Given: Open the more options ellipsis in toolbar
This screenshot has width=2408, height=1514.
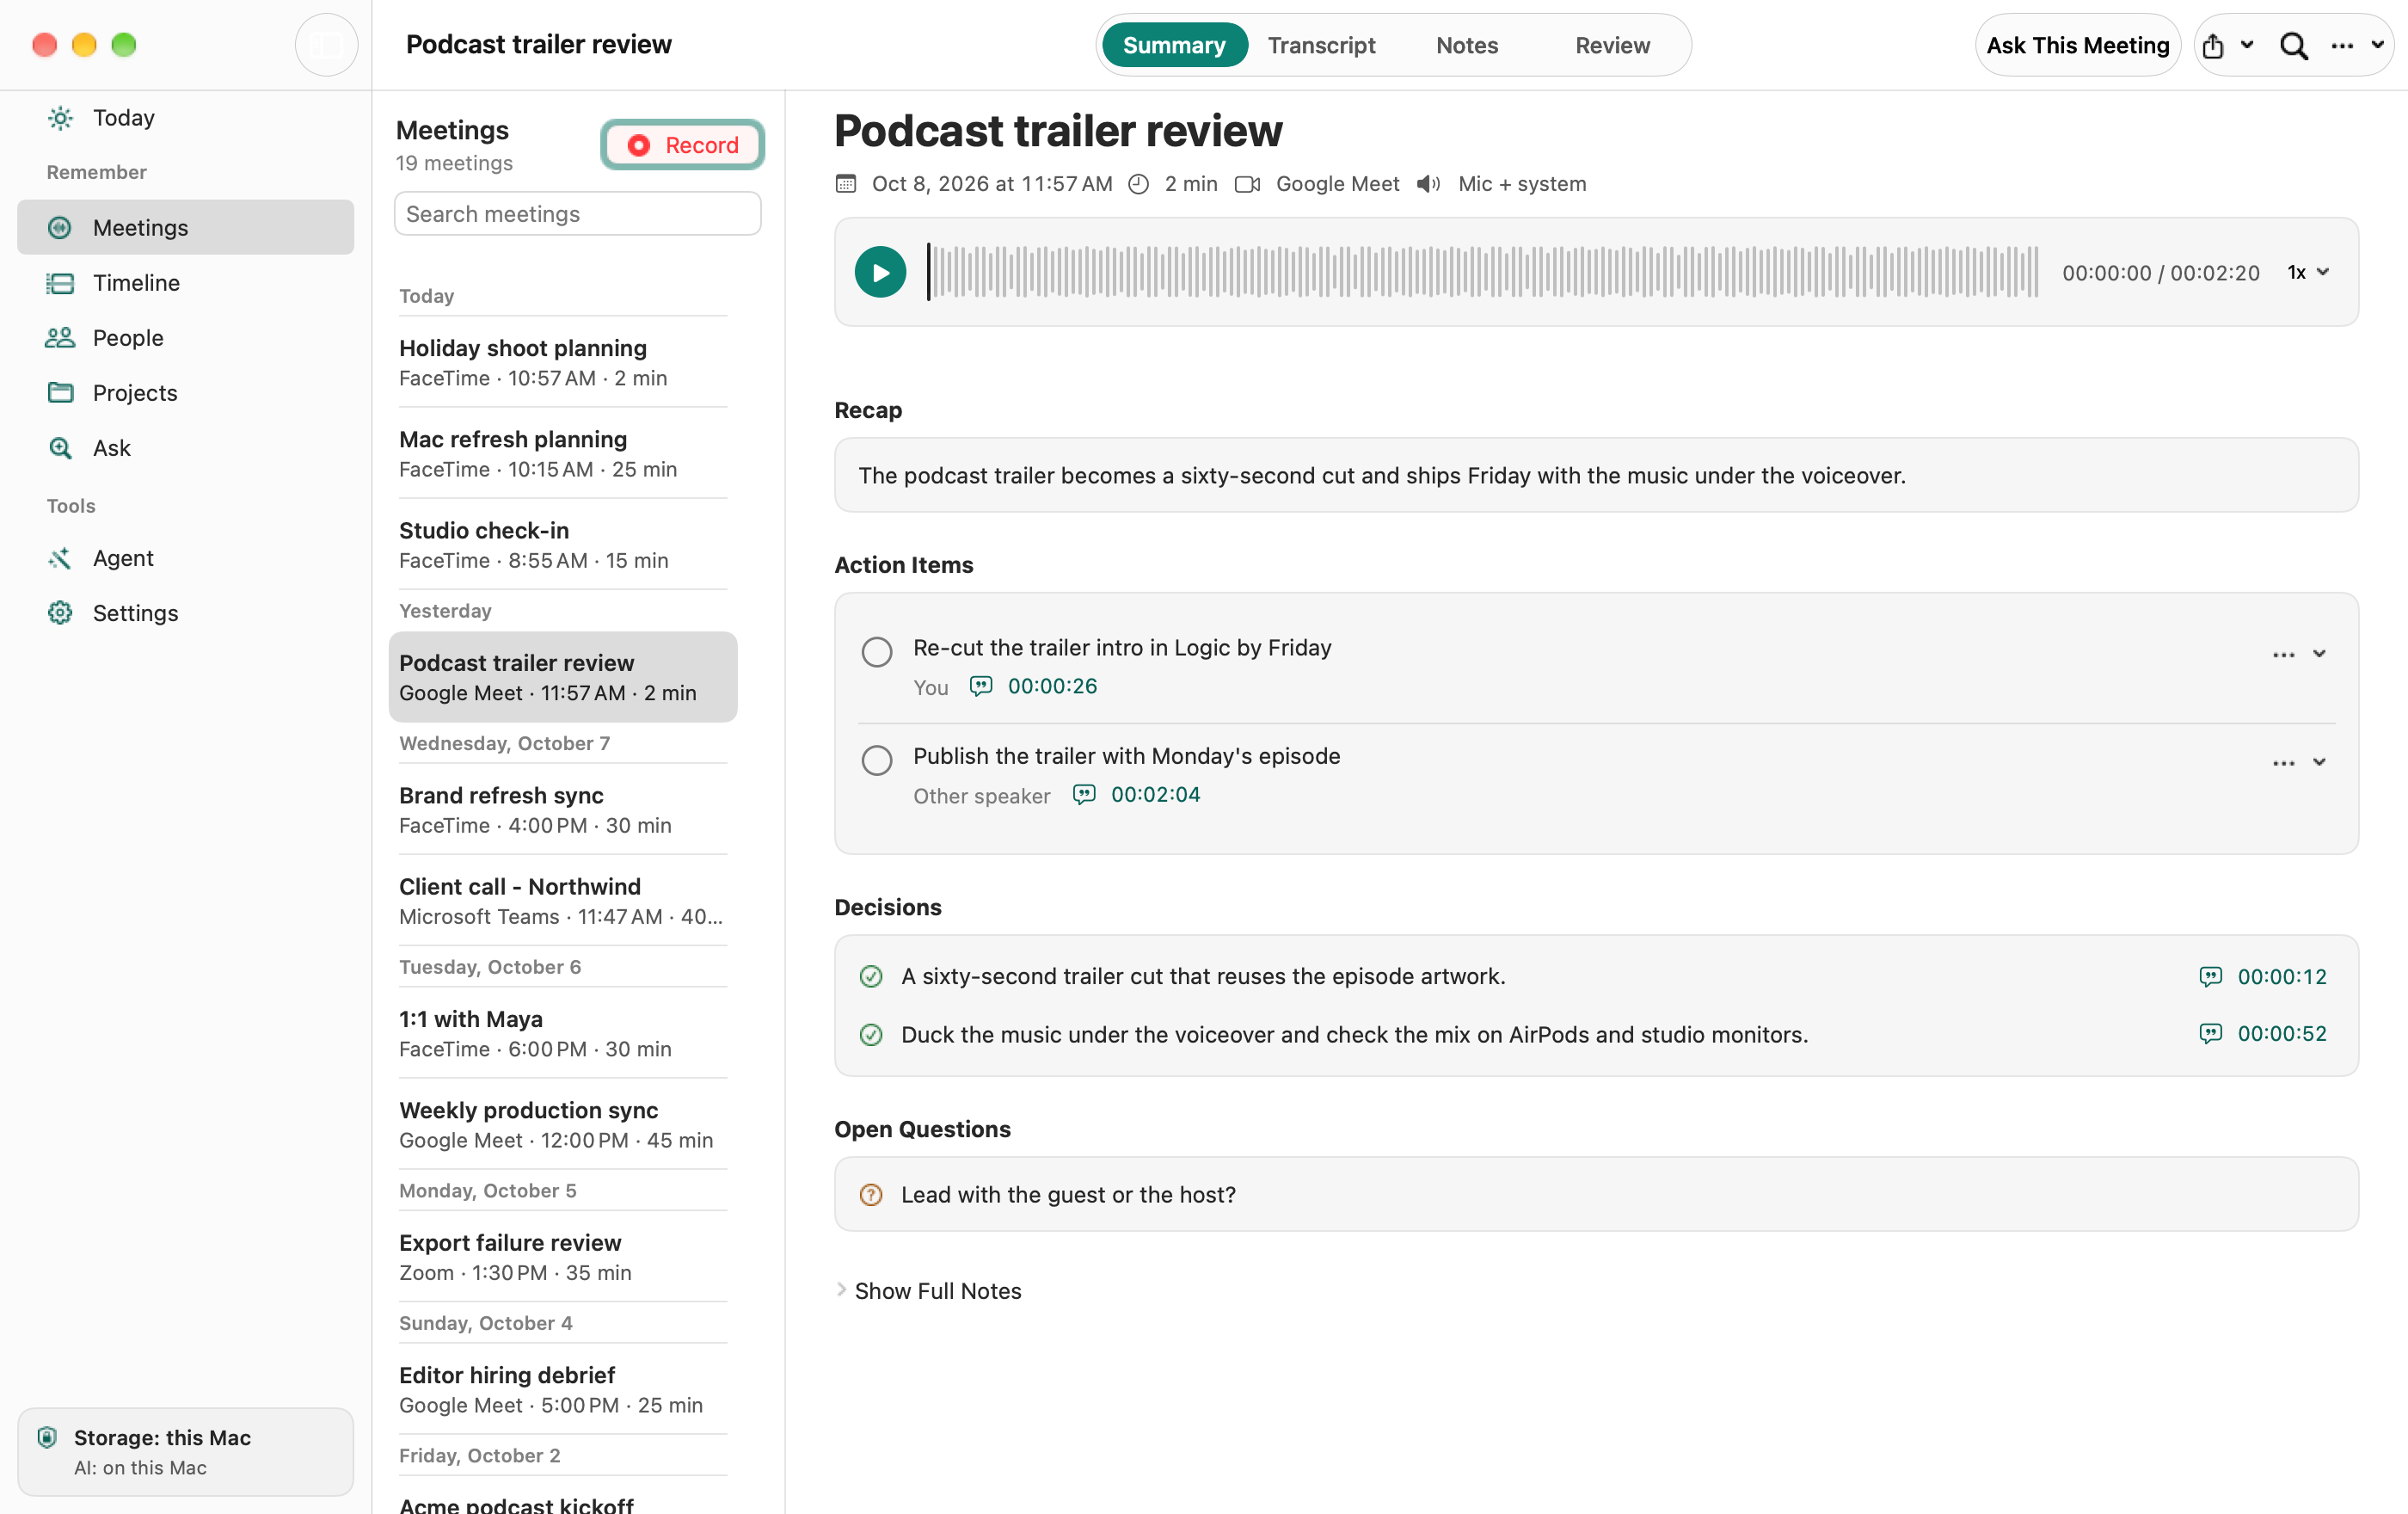Looking at the screenshot, I should 2342,46.
